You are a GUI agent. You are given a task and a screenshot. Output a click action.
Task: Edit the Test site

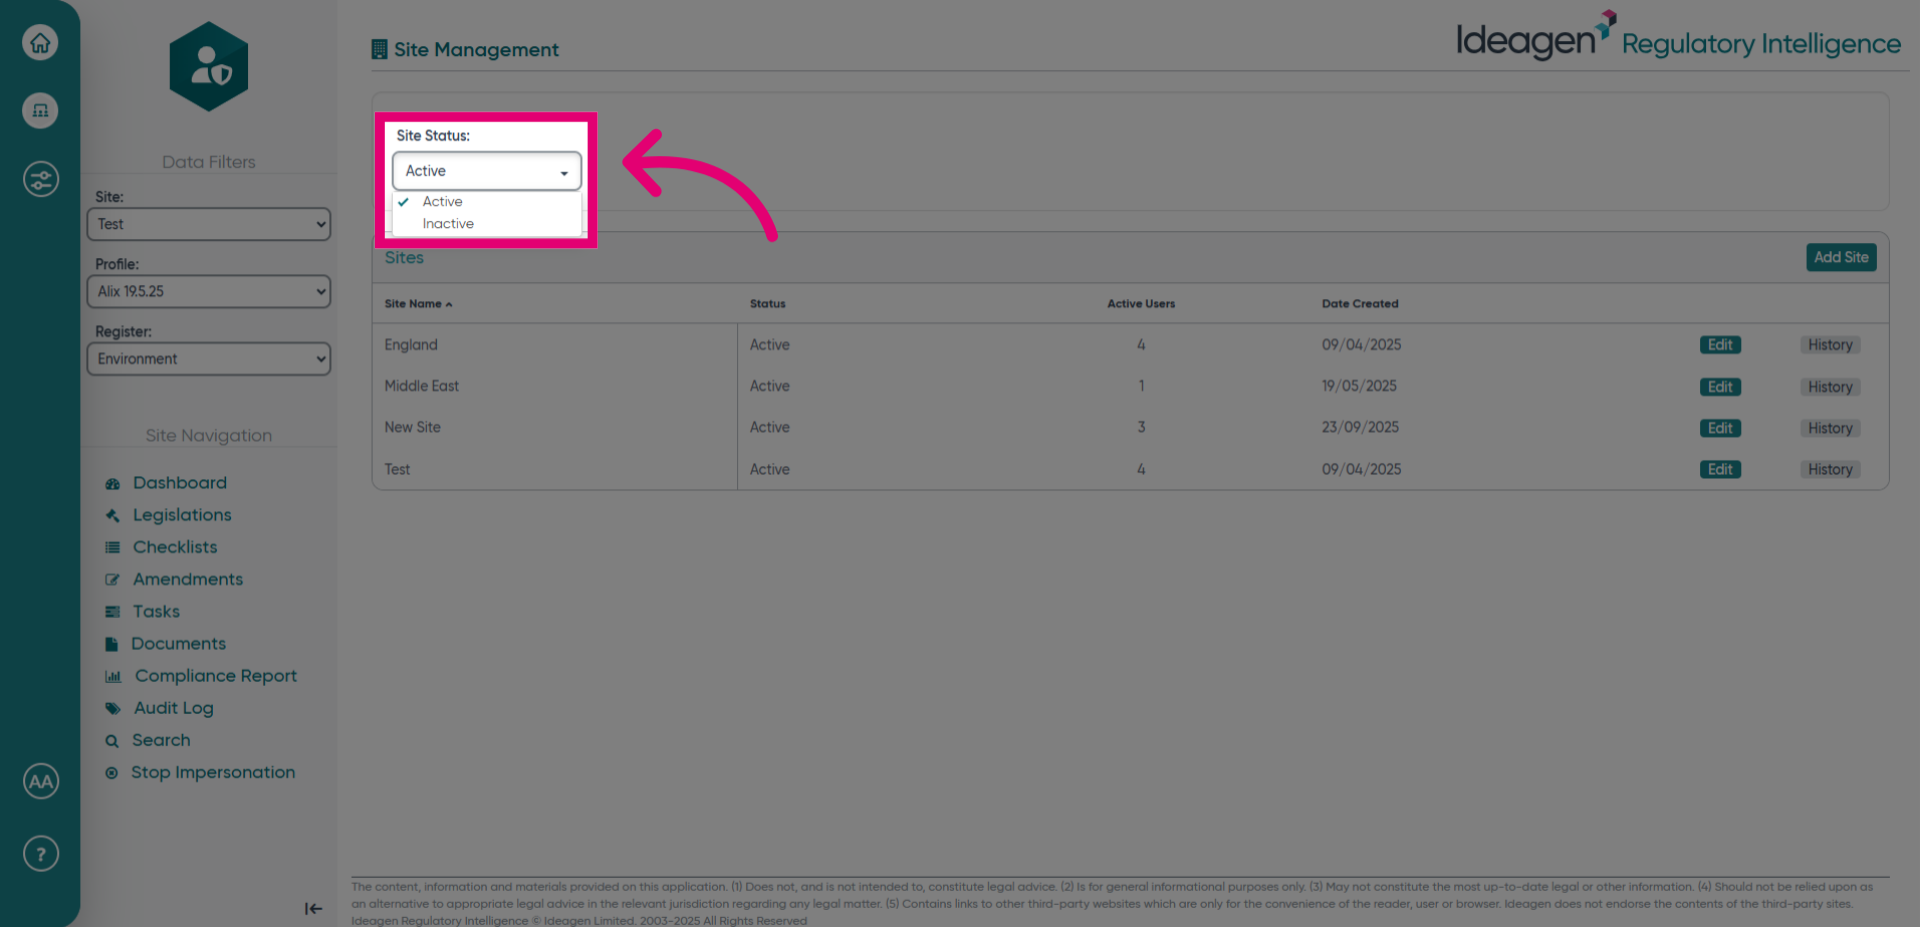[1720, 469]
